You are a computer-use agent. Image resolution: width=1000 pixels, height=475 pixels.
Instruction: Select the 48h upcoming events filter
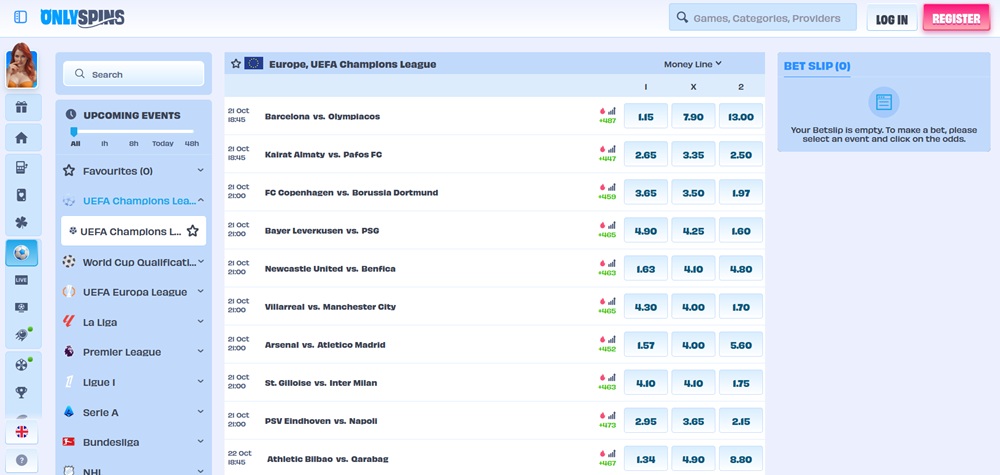click(x=192, y=143)
